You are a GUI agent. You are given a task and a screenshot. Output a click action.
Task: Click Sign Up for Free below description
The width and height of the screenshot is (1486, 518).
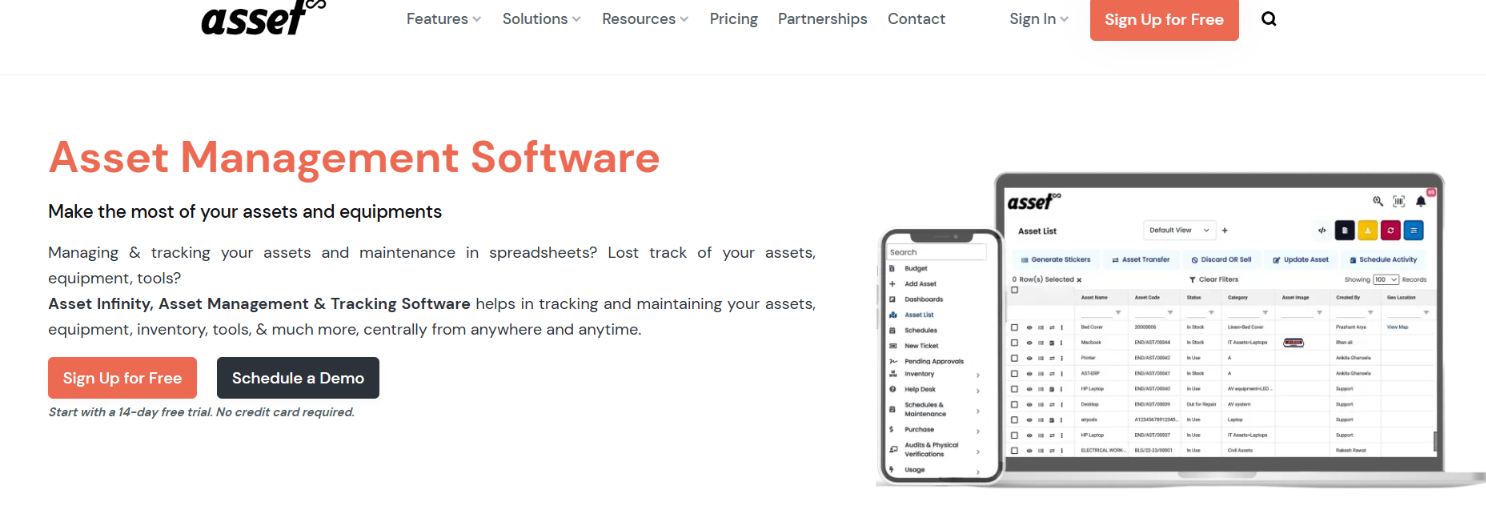(122, 378)
